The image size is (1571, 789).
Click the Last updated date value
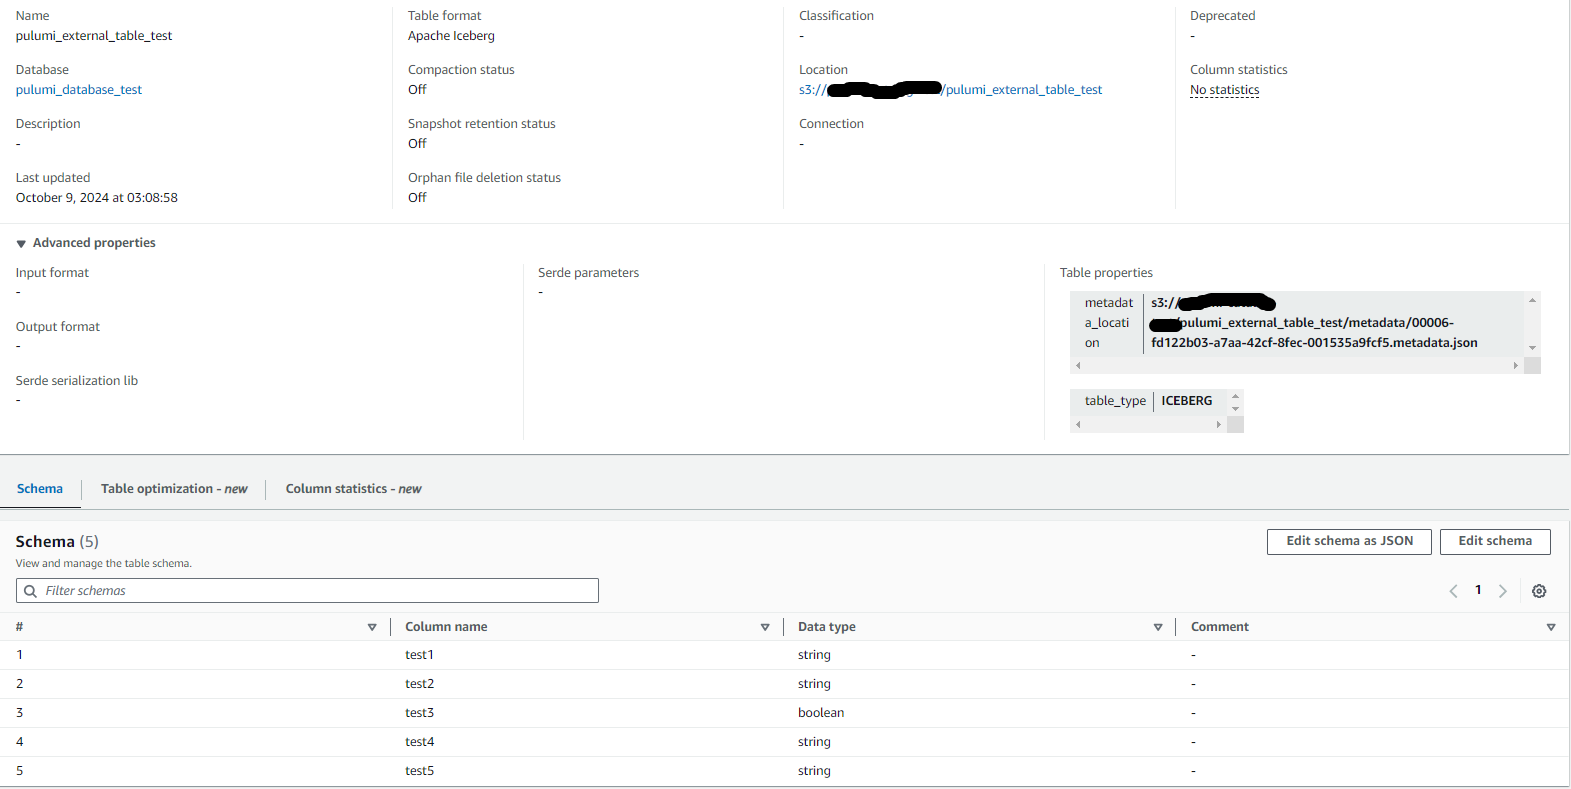[x=97, y=198]
